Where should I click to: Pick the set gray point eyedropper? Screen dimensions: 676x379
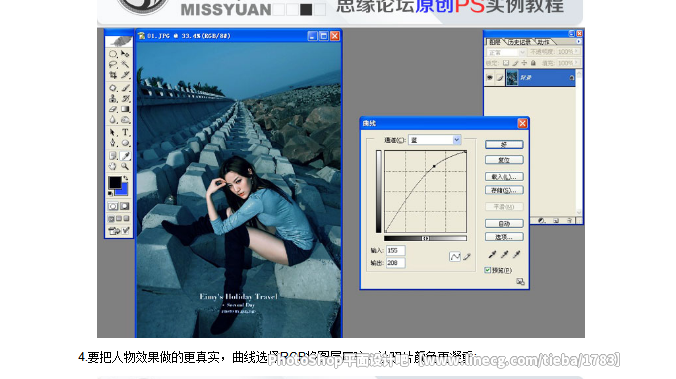click(x=504, y=254)
